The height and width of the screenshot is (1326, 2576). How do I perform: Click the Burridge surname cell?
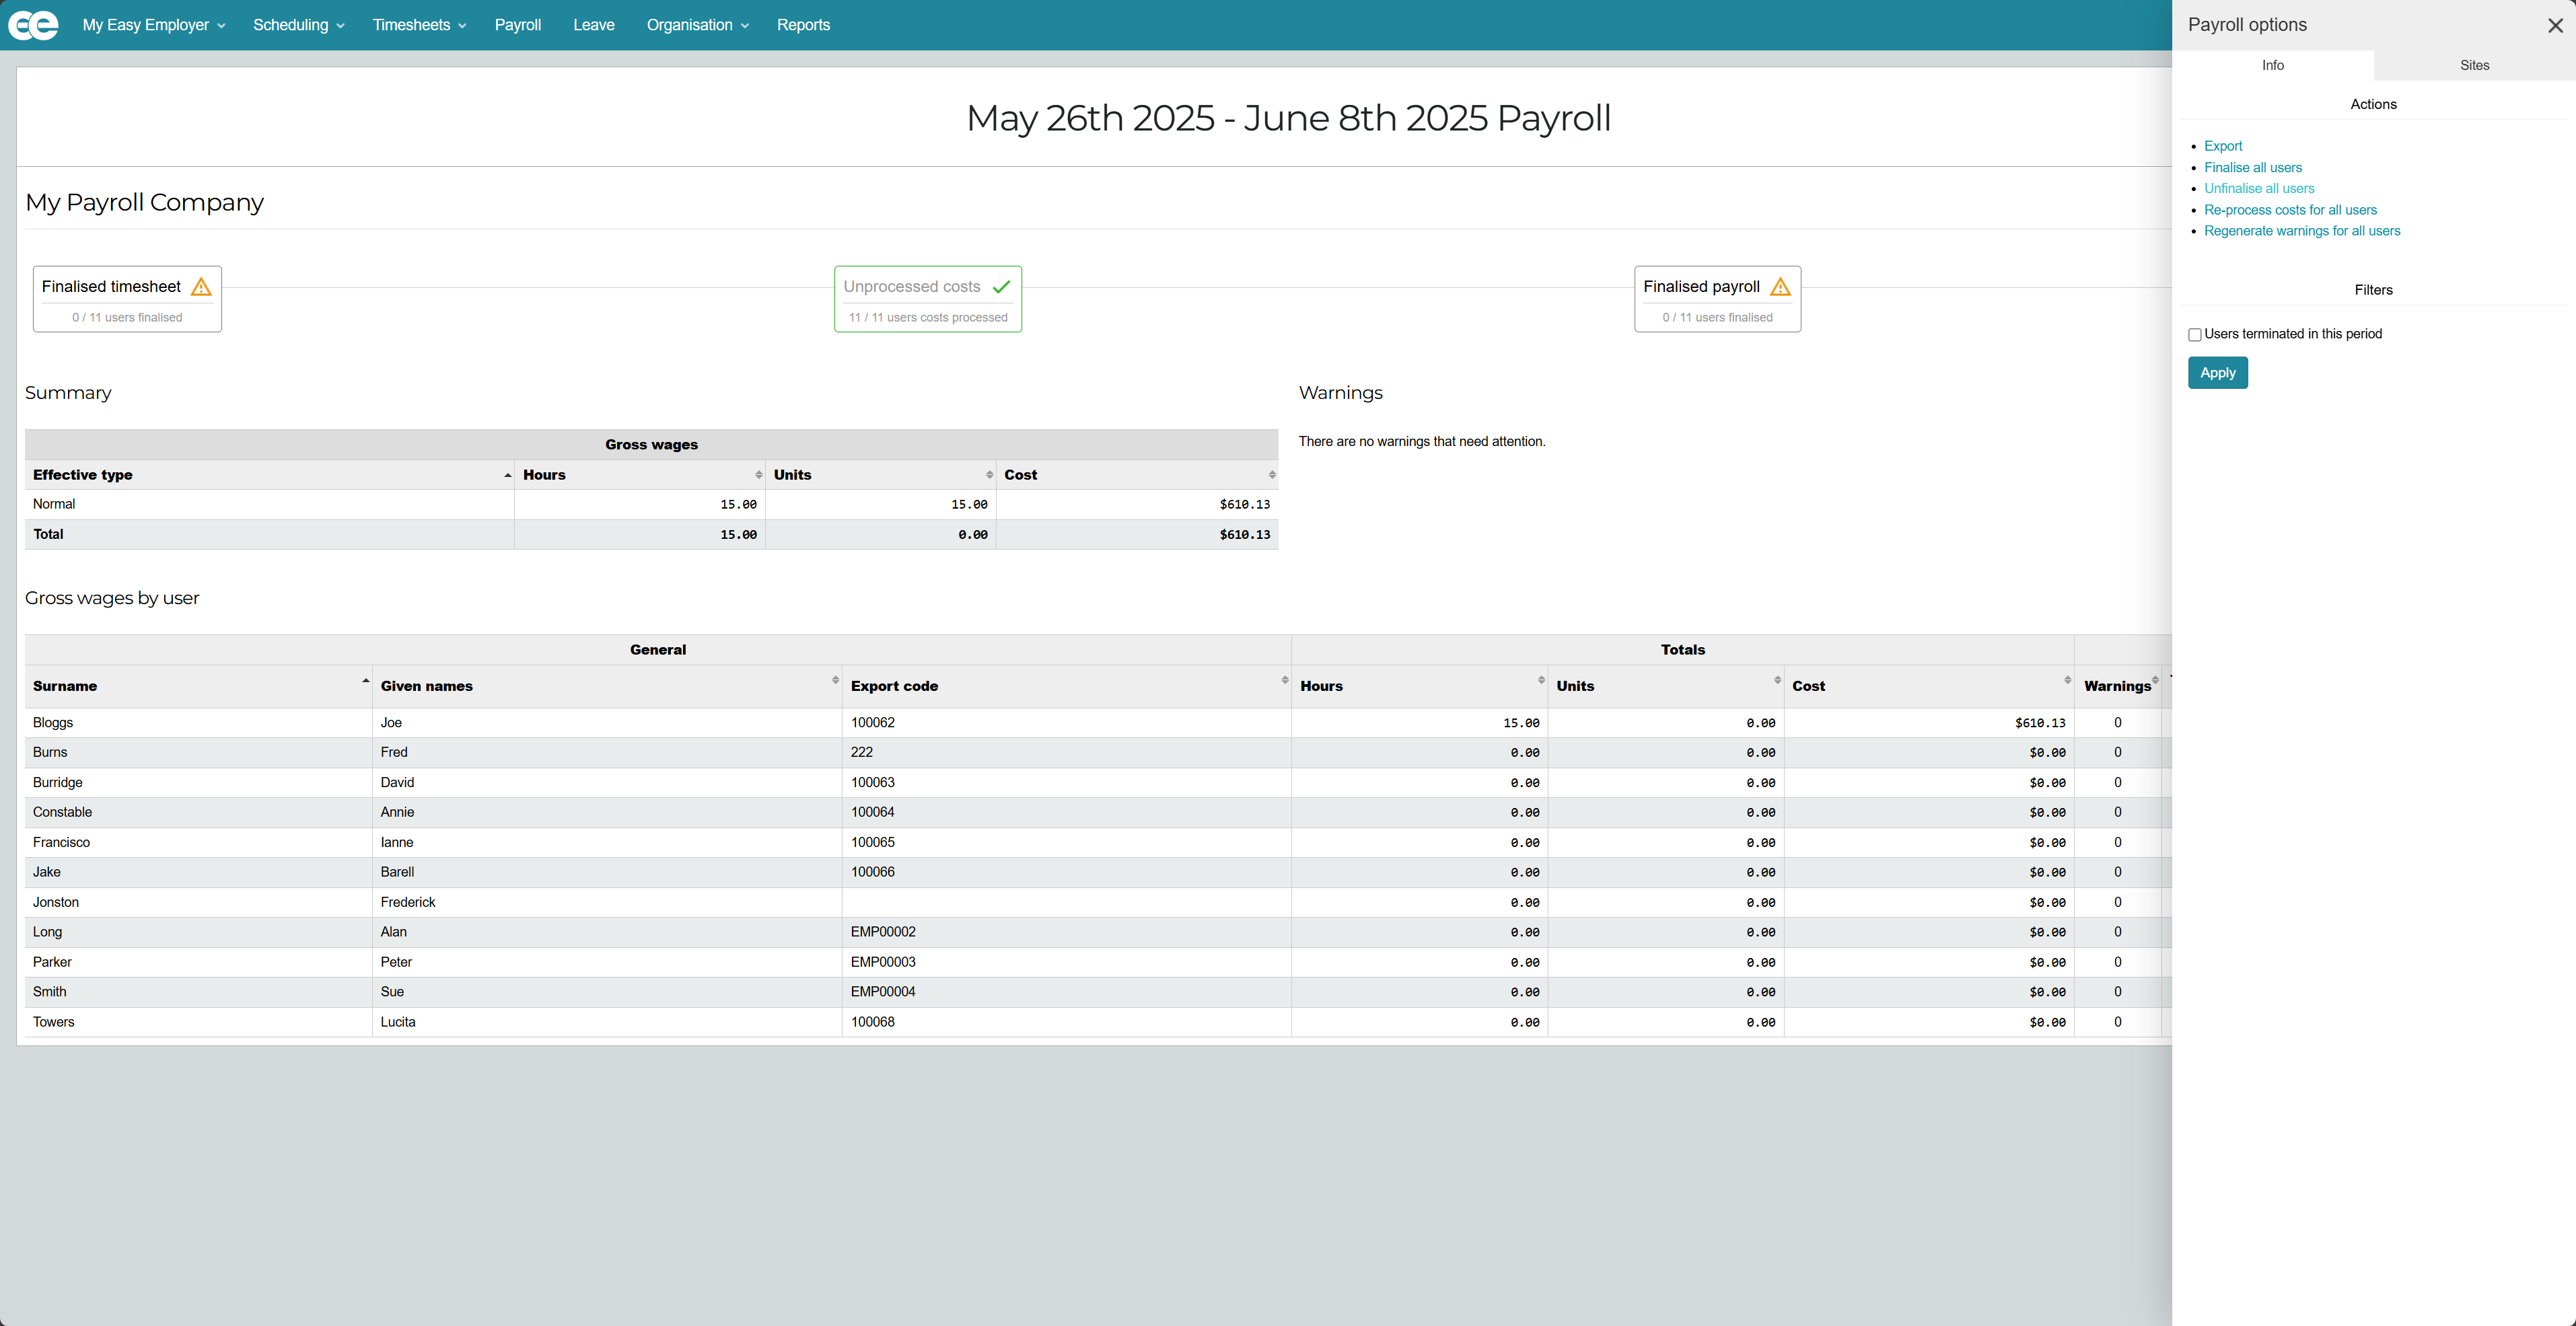(198, 783)
